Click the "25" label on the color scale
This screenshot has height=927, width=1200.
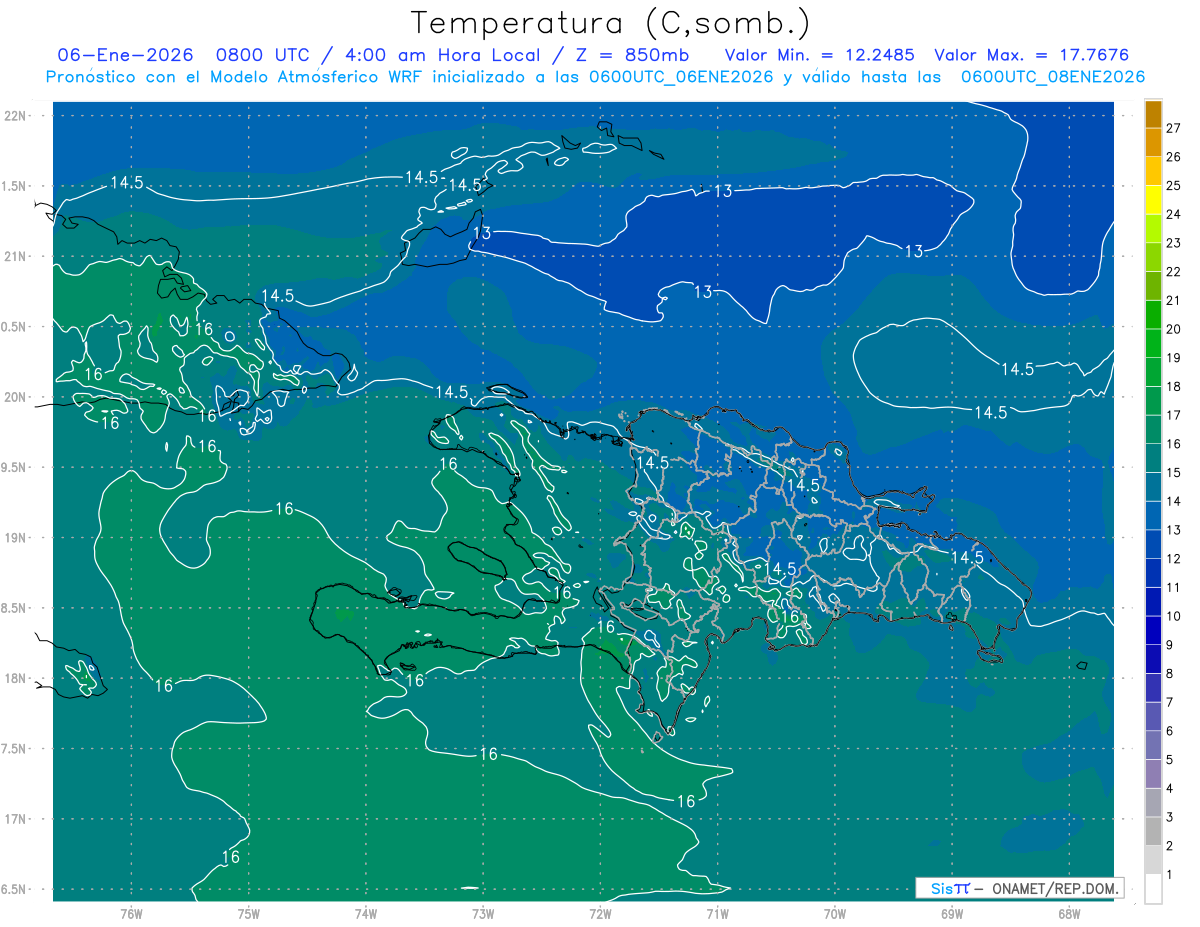pyautogui.click(x=1174, y=186)
